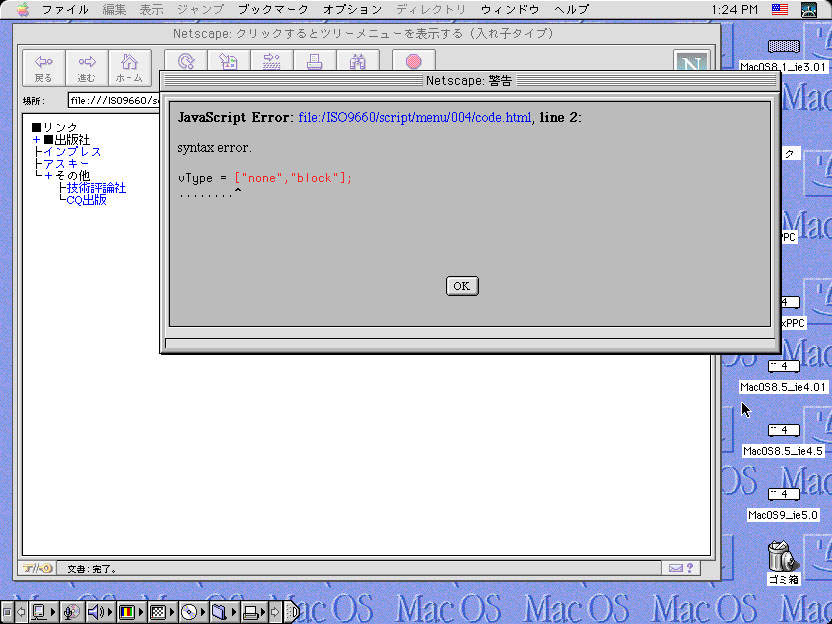The height and width of the screenshot is (624, 832).
Task: Expand the + next to 出版社
Action: point(36,140)
